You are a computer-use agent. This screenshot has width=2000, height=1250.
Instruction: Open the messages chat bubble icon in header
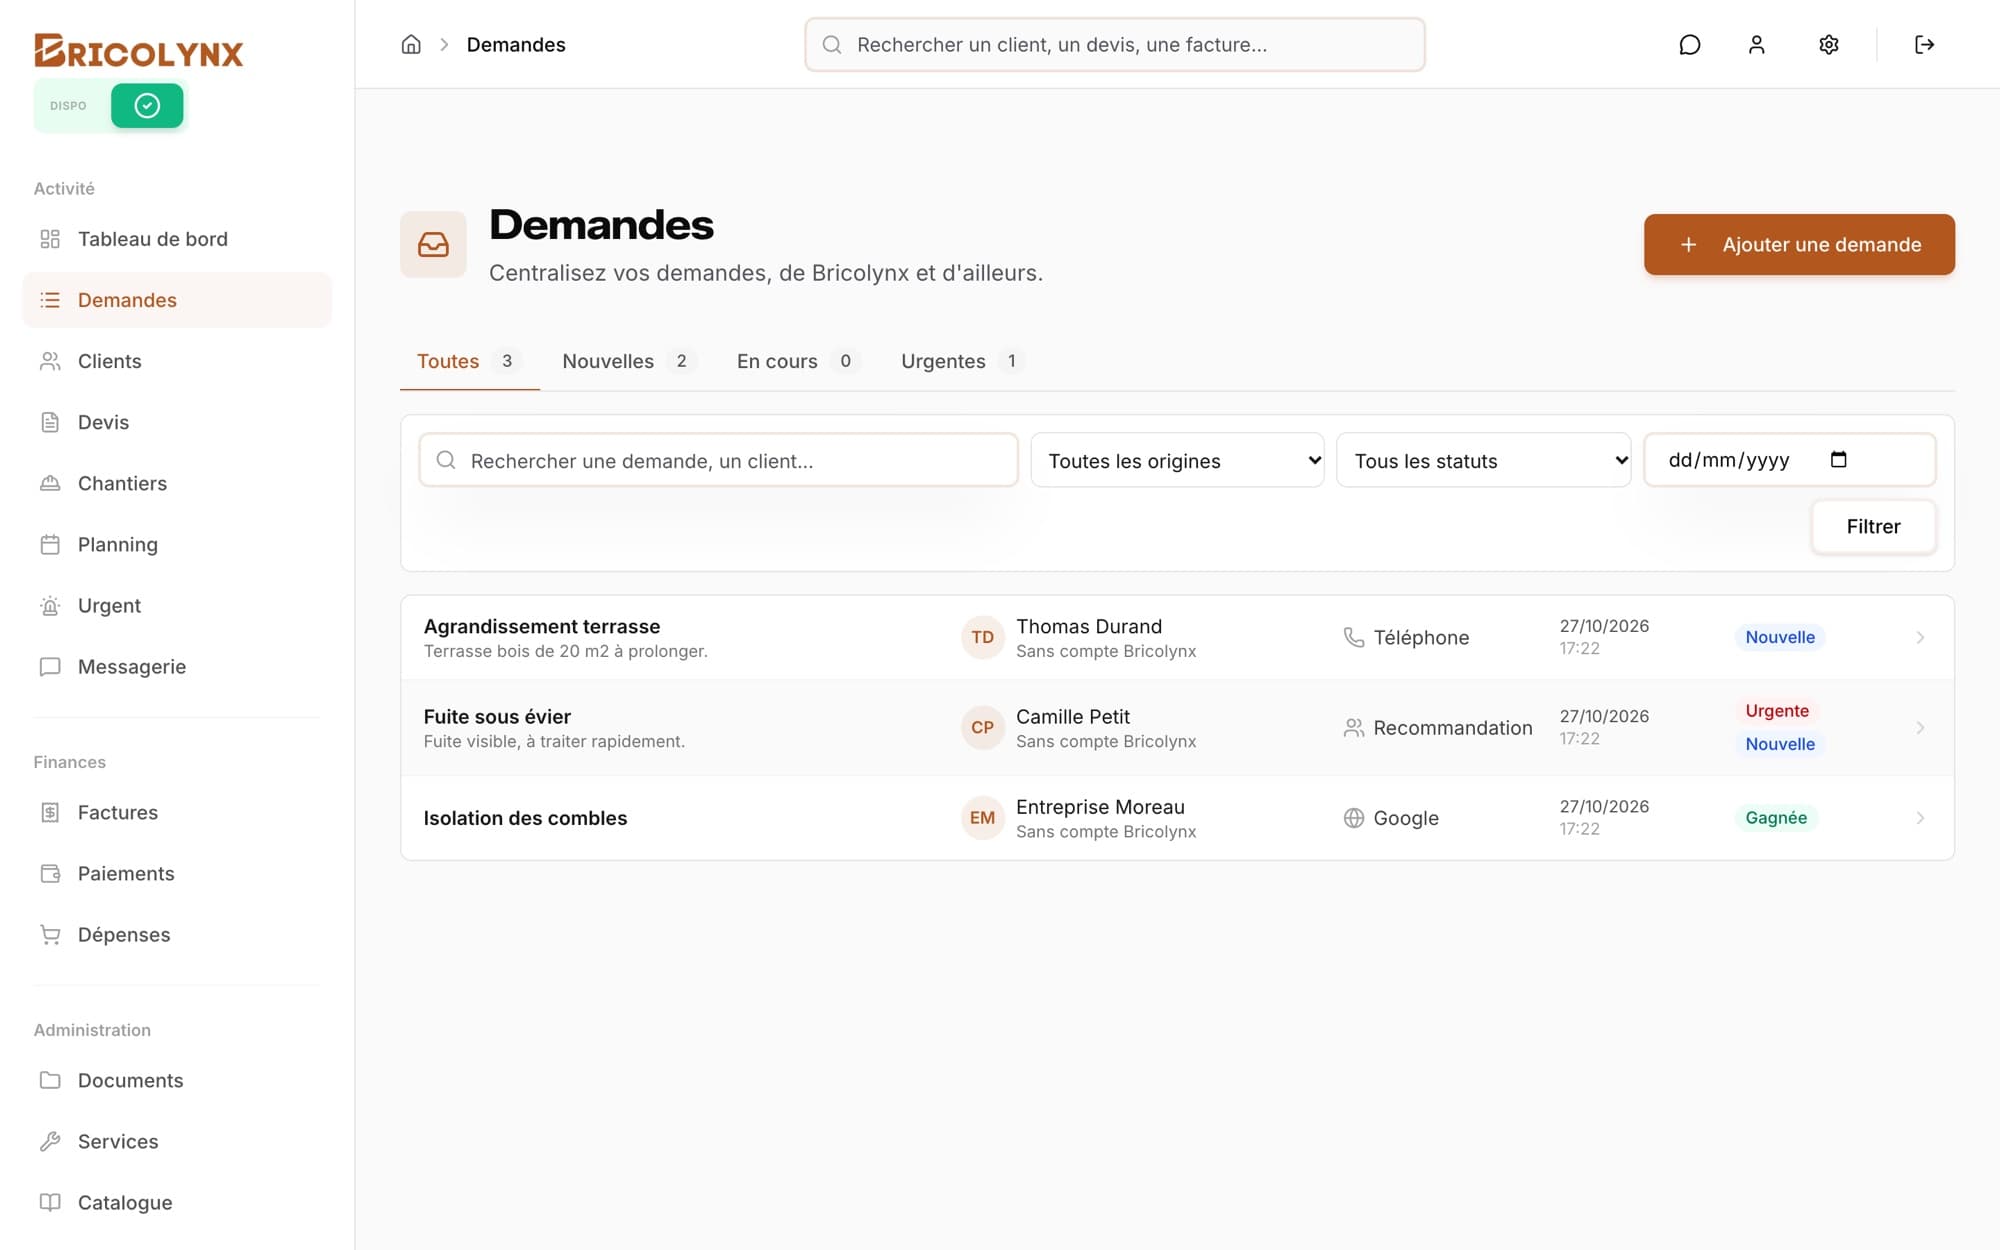coord(1690,44)
